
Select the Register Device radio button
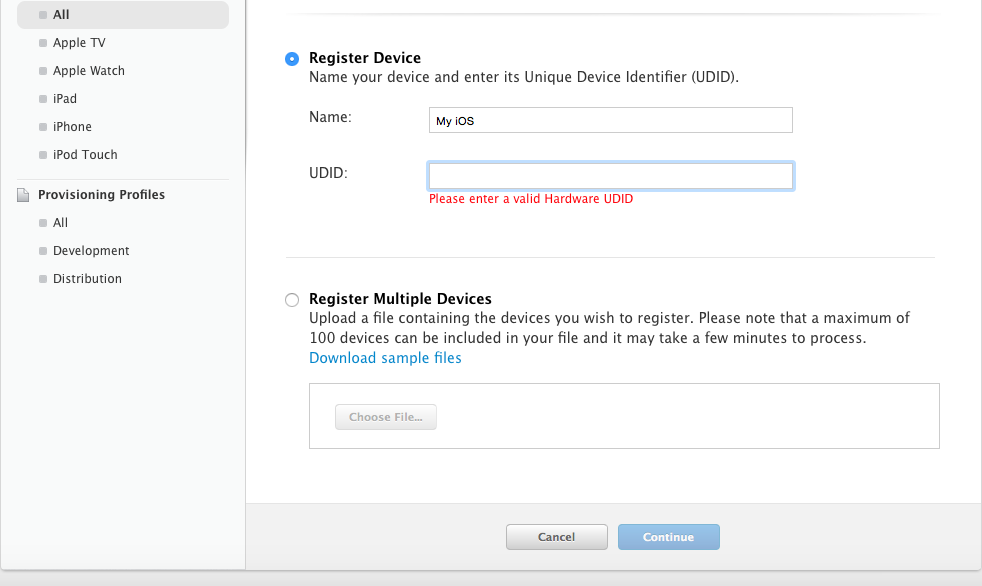(x=292, y=59)
